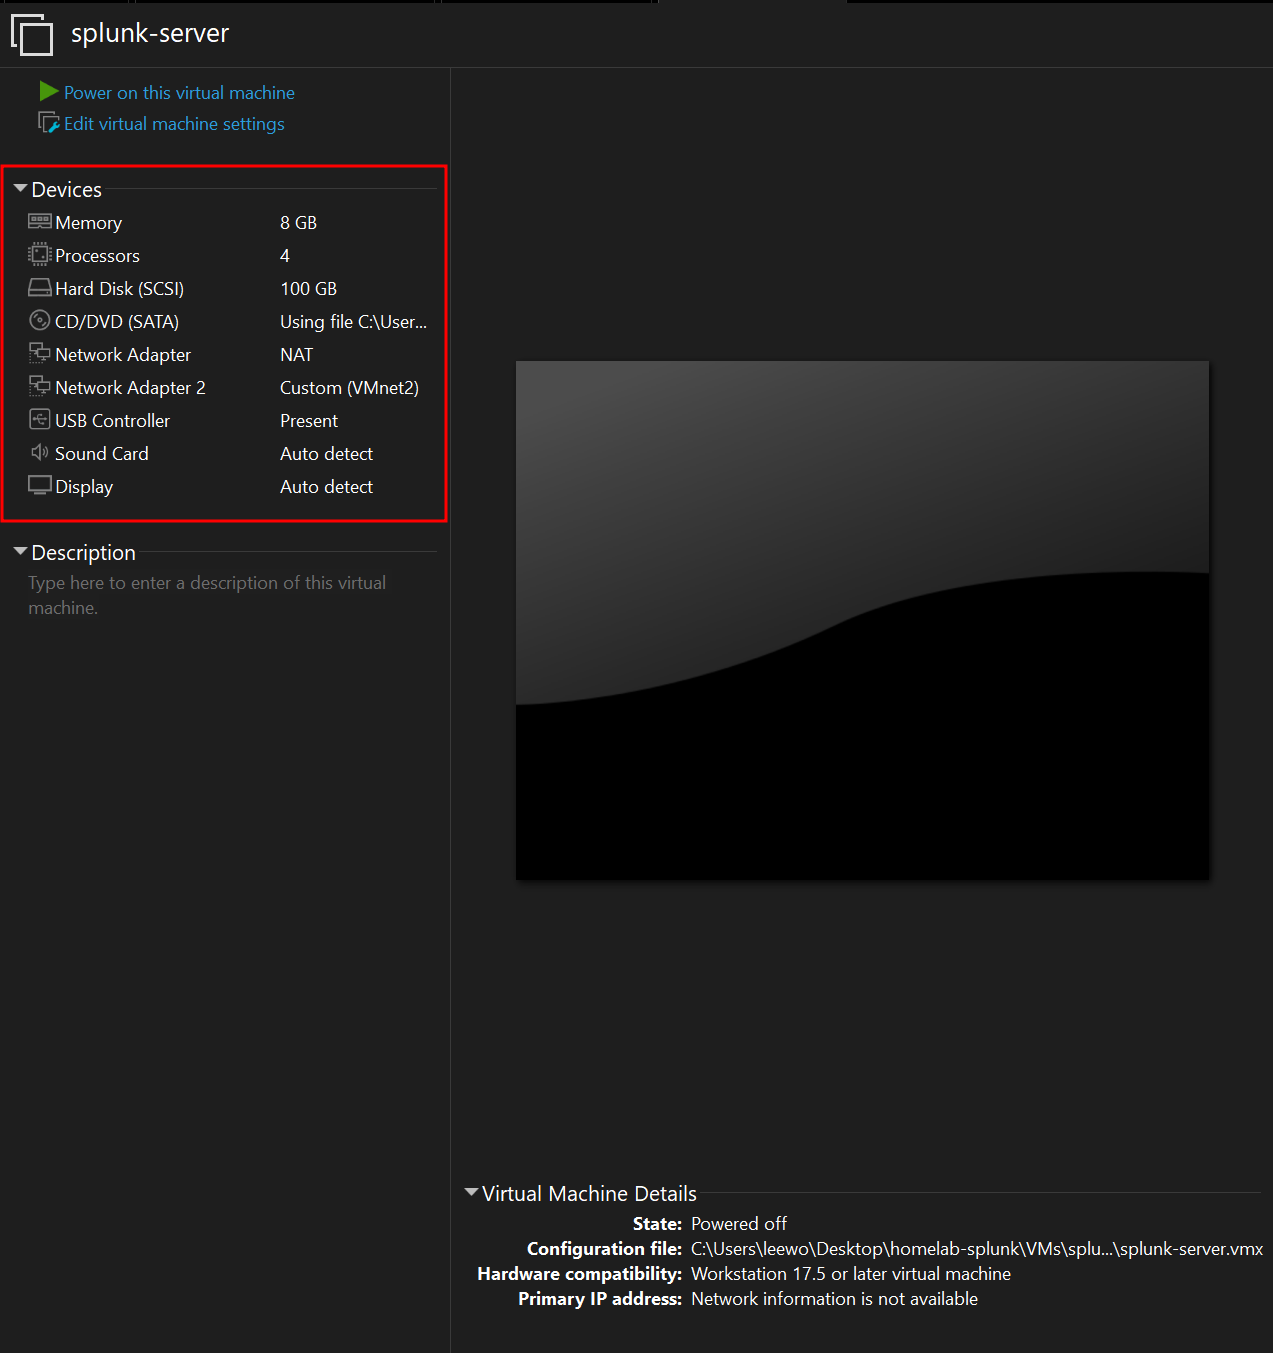
Task: Click the Edit settings pencil icon
Action: [48, 123]
